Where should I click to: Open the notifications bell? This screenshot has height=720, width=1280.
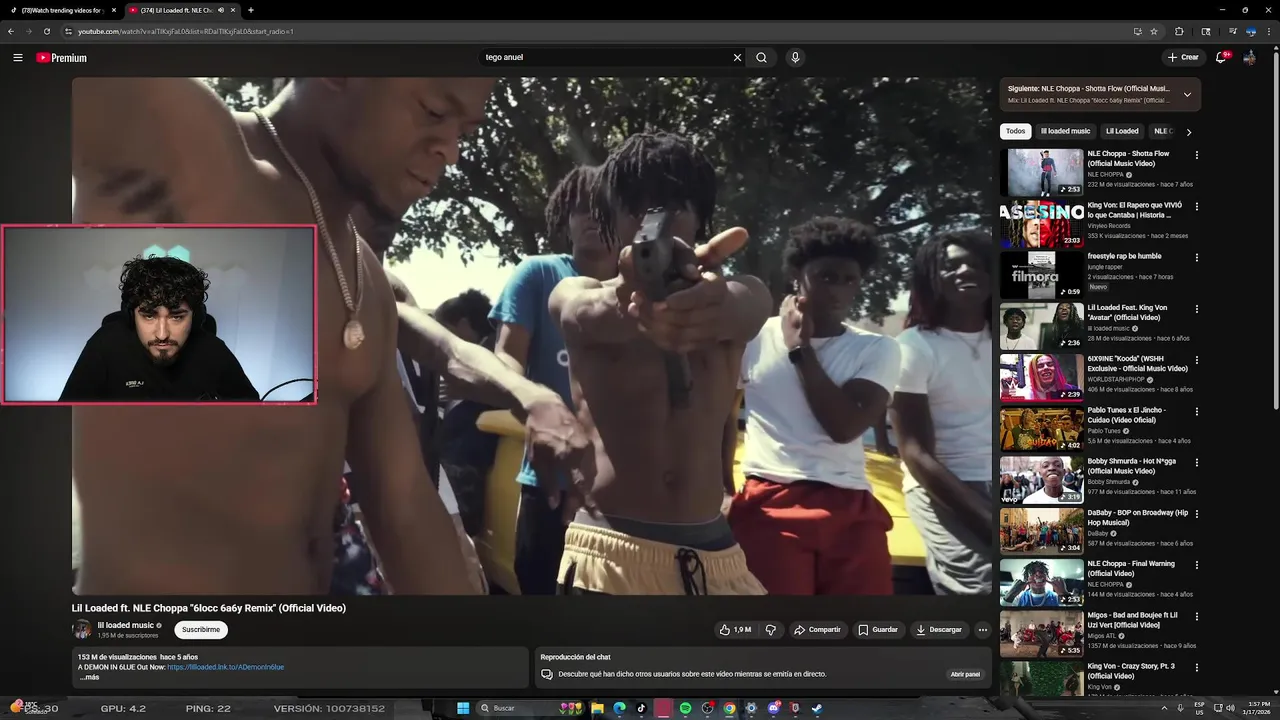pyautogui.click(x=1221, y=57)
